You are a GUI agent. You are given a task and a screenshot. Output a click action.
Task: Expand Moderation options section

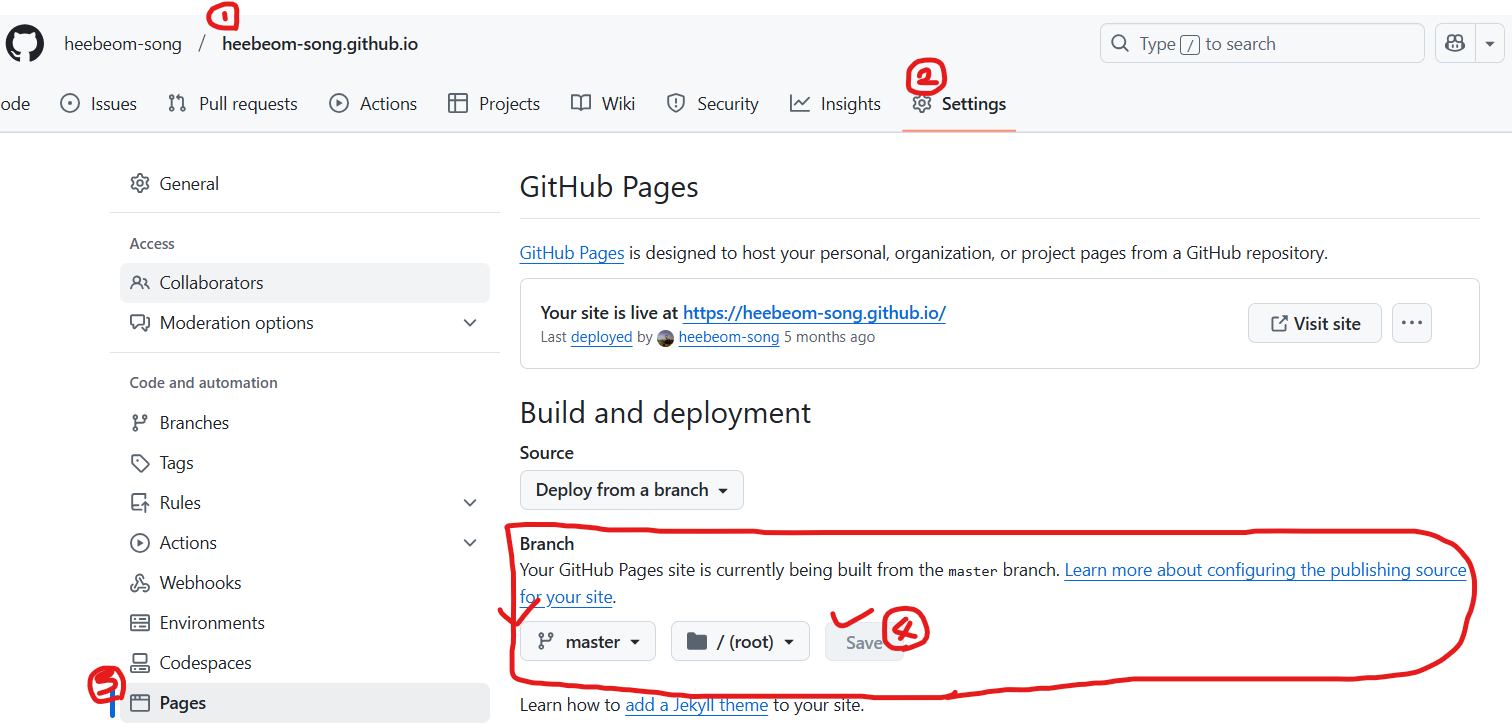[305, 323]
